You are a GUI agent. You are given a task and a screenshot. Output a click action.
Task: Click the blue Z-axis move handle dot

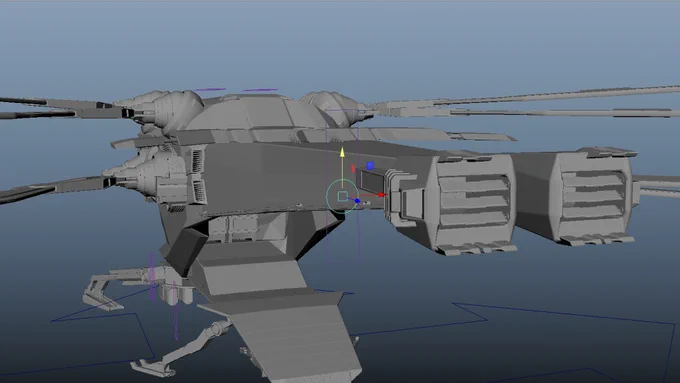(357, 201)
